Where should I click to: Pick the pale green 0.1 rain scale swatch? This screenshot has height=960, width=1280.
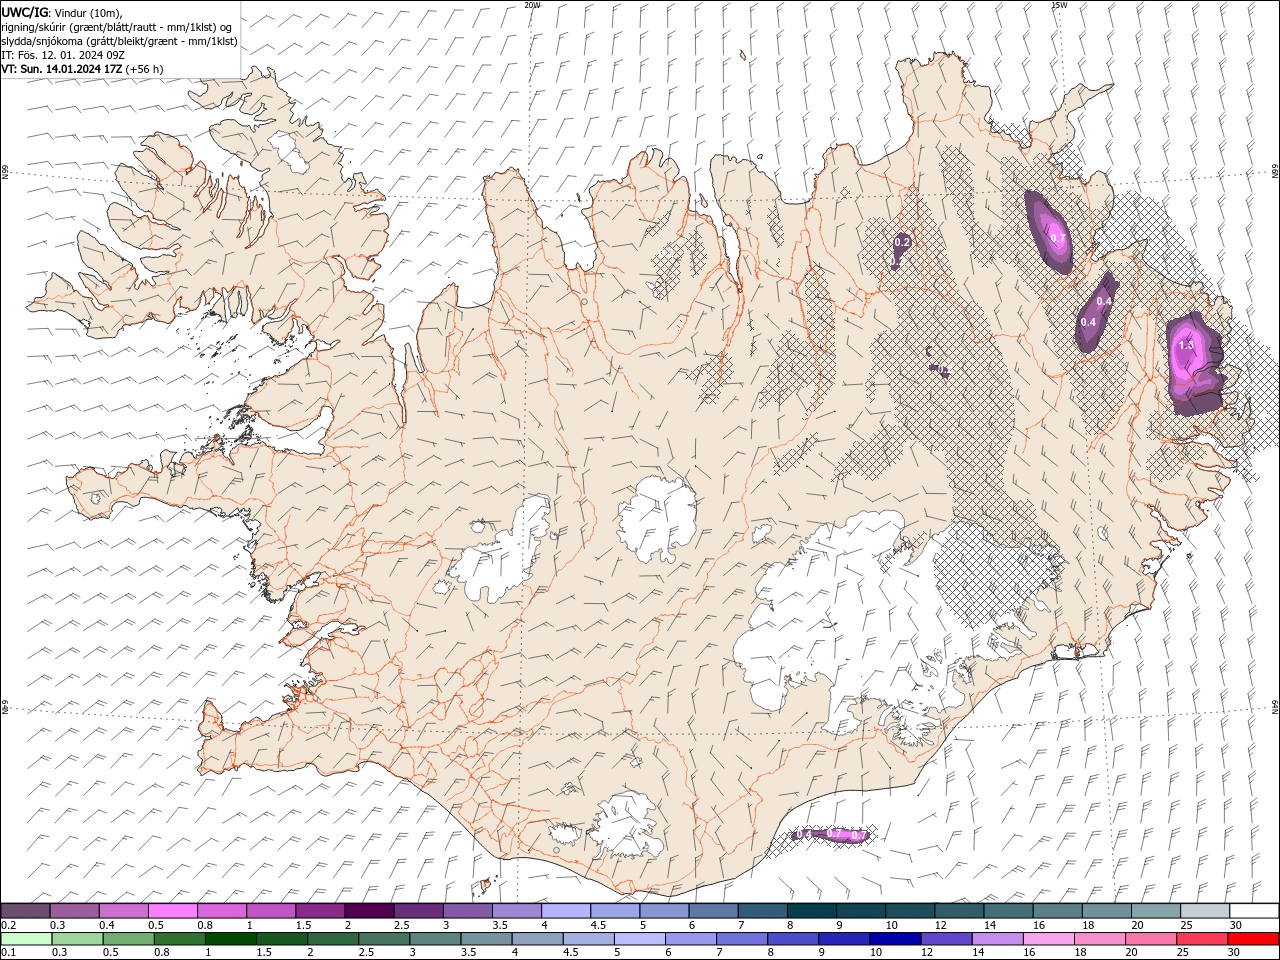click(x=26, y=939)
